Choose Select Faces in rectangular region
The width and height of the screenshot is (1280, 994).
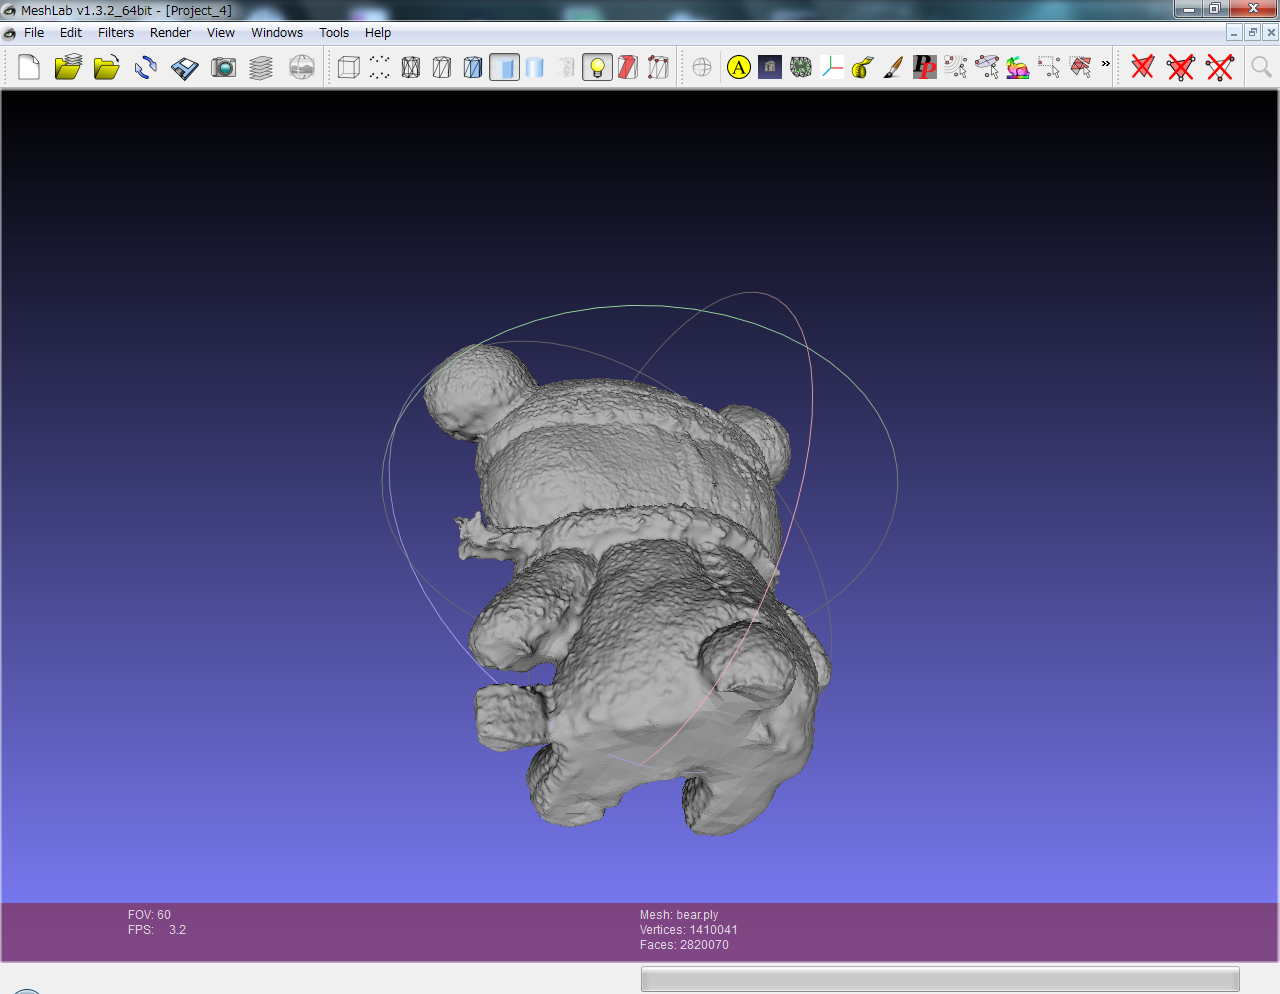tap(1080, 67)
